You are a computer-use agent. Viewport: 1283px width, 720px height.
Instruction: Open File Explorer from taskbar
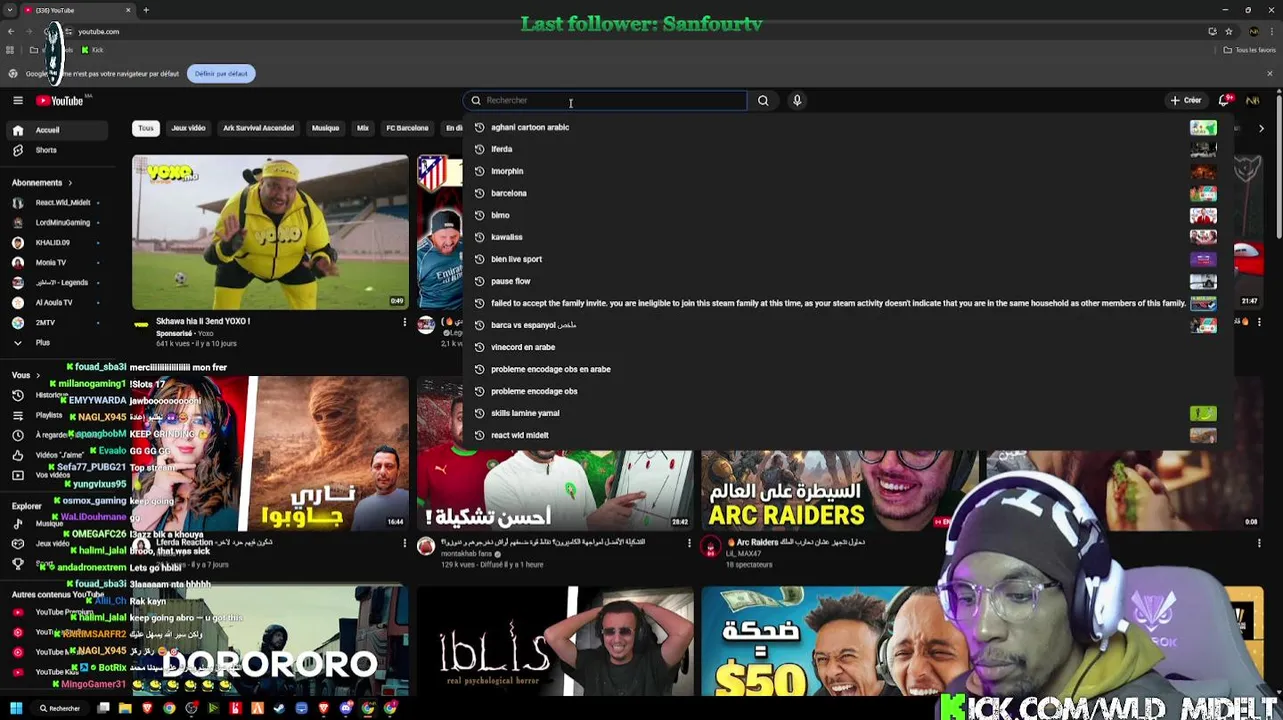125,708
